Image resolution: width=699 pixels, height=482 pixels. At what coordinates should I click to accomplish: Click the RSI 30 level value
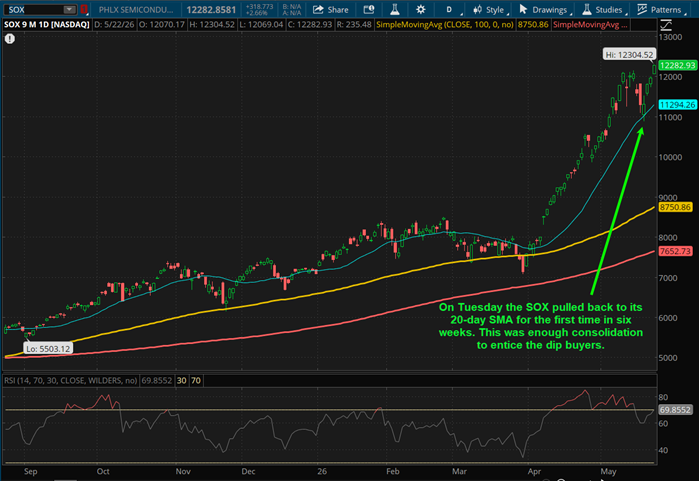181,380
